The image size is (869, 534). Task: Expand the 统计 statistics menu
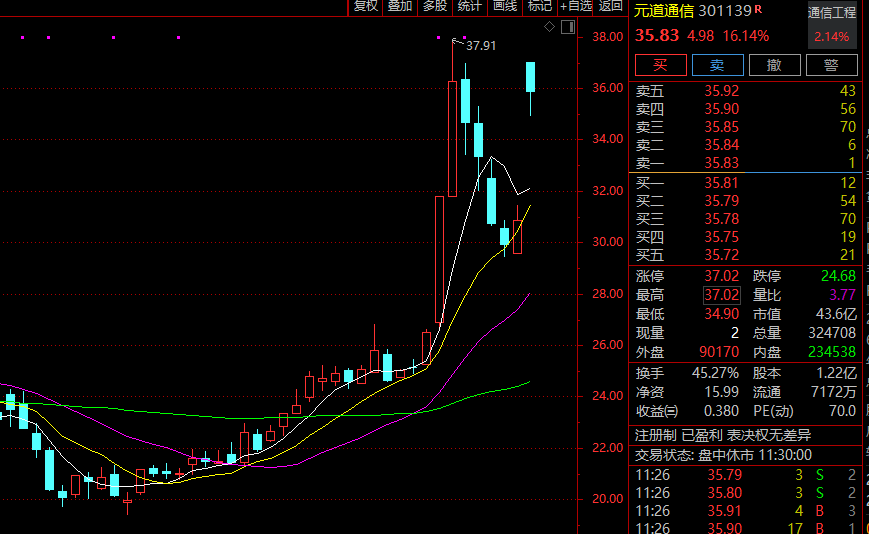[x=469, y=6]
